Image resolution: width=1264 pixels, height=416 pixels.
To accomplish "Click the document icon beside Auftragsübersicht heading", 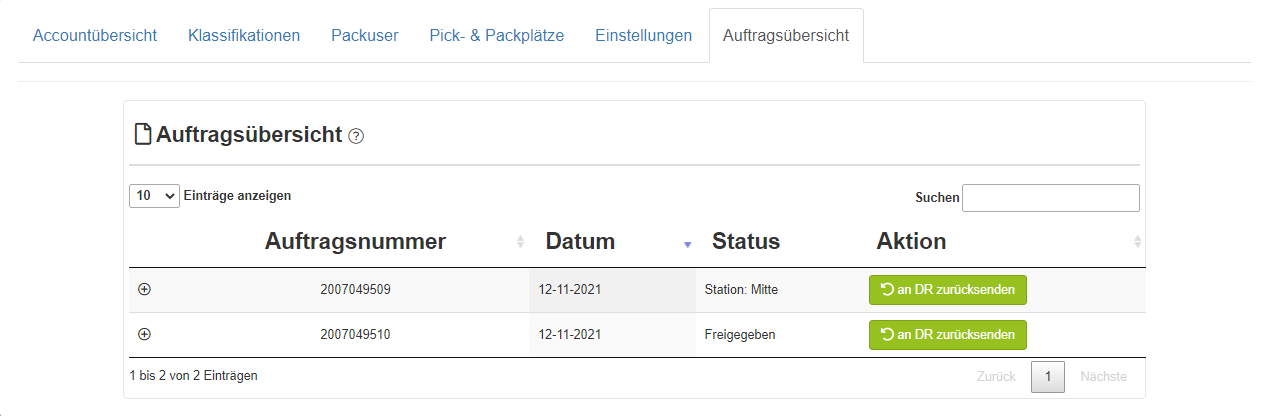I will pyautogui.click(x=143, y=134).
